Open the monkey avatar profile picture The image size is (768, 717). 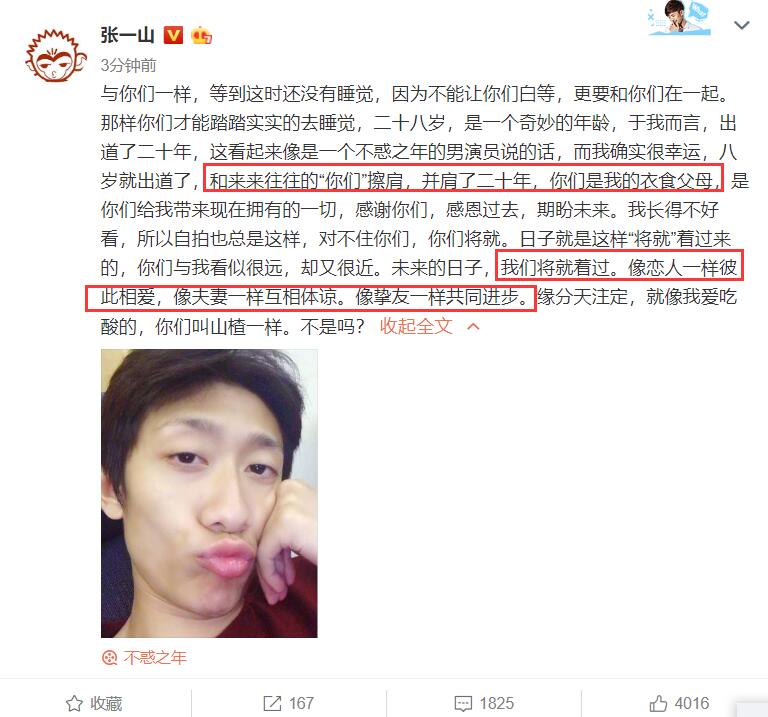click(56, 56)
